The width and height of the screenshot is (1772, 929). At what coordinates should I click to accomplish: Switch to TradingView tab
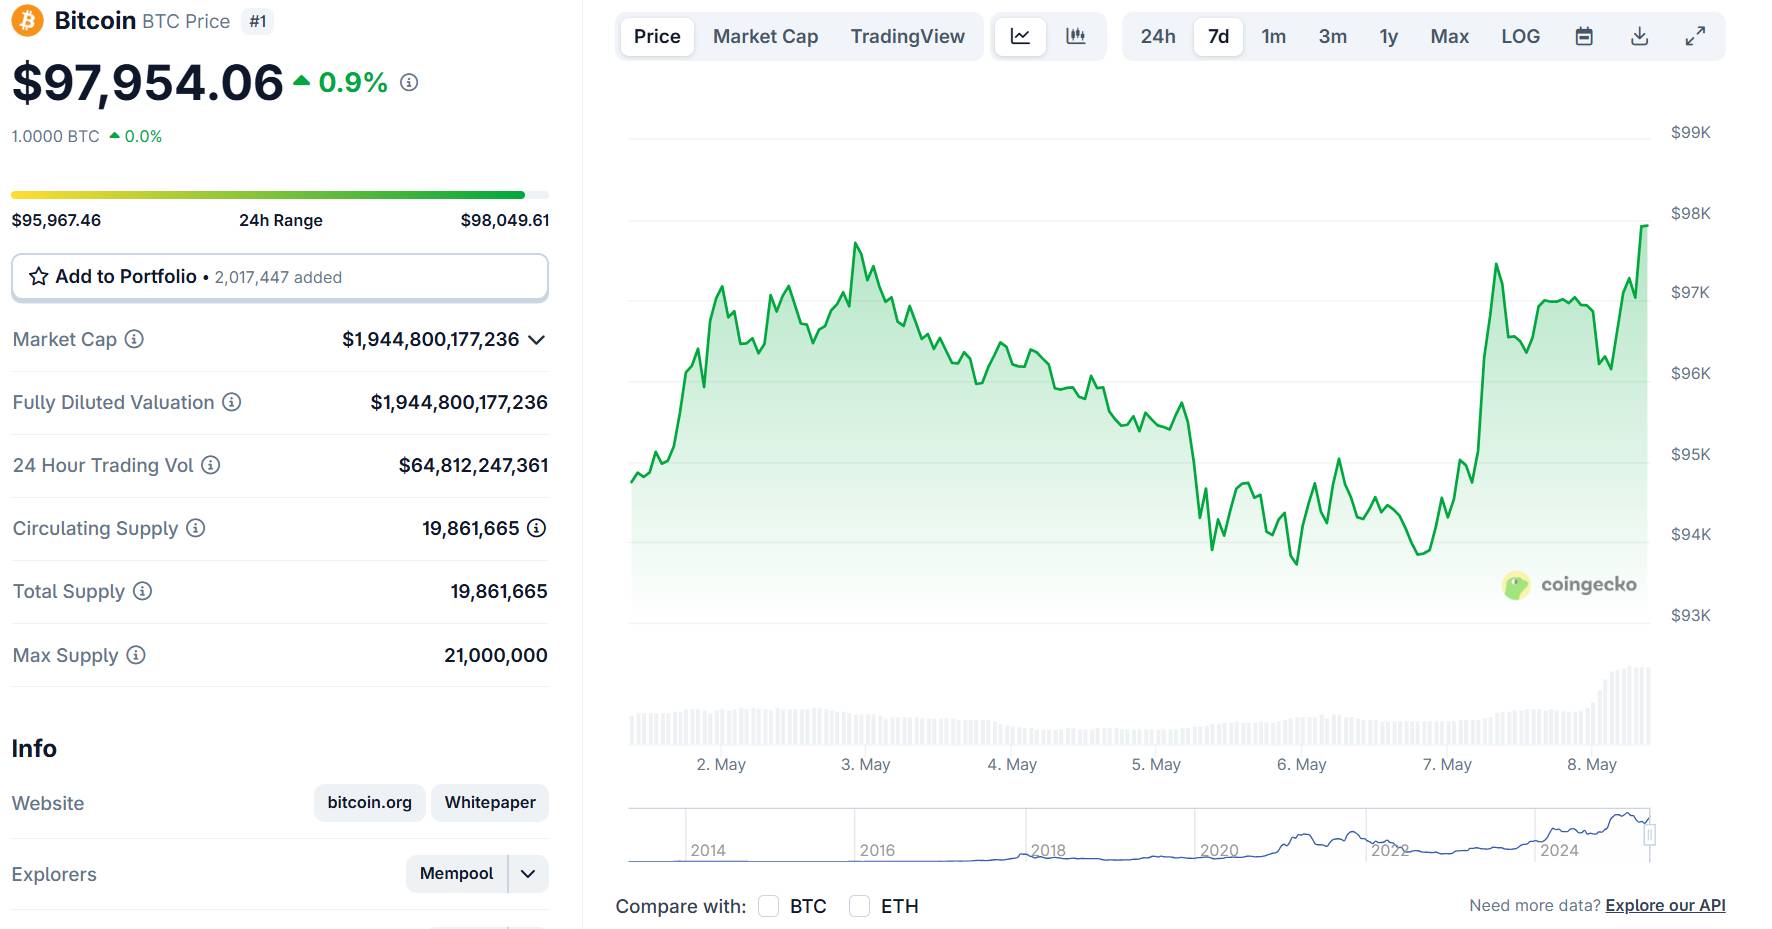tap(907, 36)
